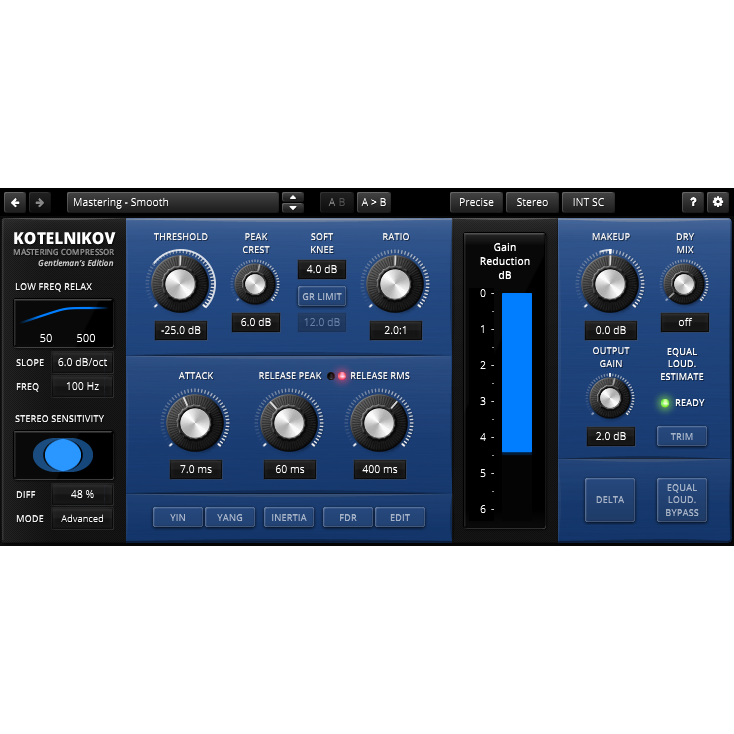Click the Threshold knob
This screenshot has width=734, height=734.
pyautogui.click(x=181, y=283)
